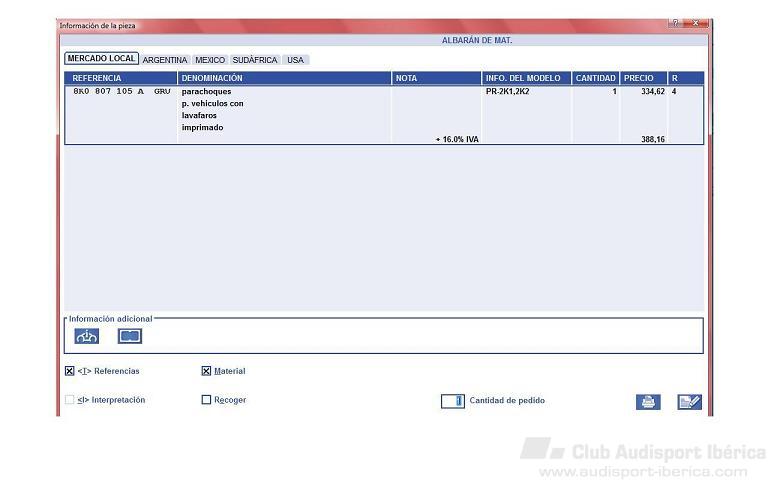
Task: Click the printer icon button
Action: pyautogui.click(x=648, y=402)
